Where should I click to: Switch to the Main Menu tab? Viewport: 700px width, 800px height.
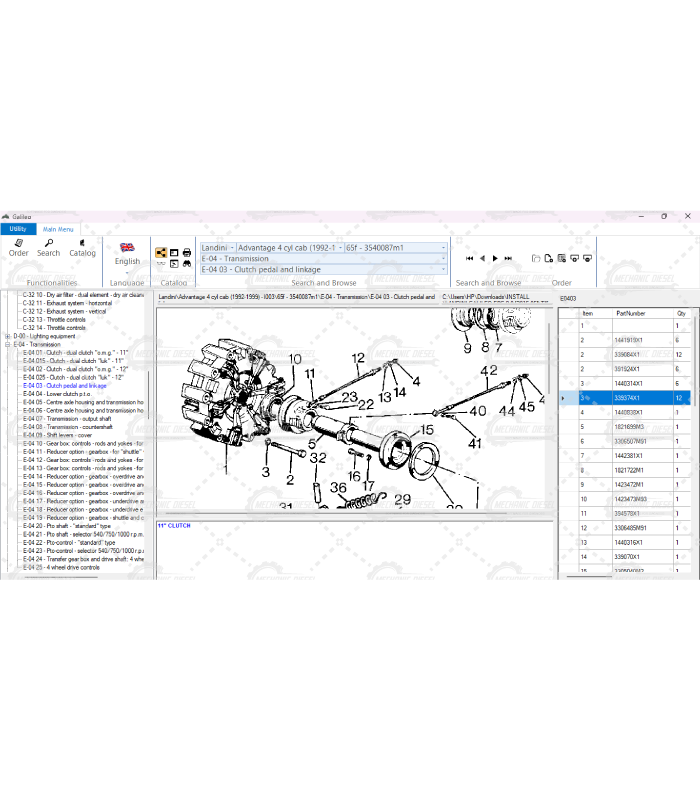57,229
